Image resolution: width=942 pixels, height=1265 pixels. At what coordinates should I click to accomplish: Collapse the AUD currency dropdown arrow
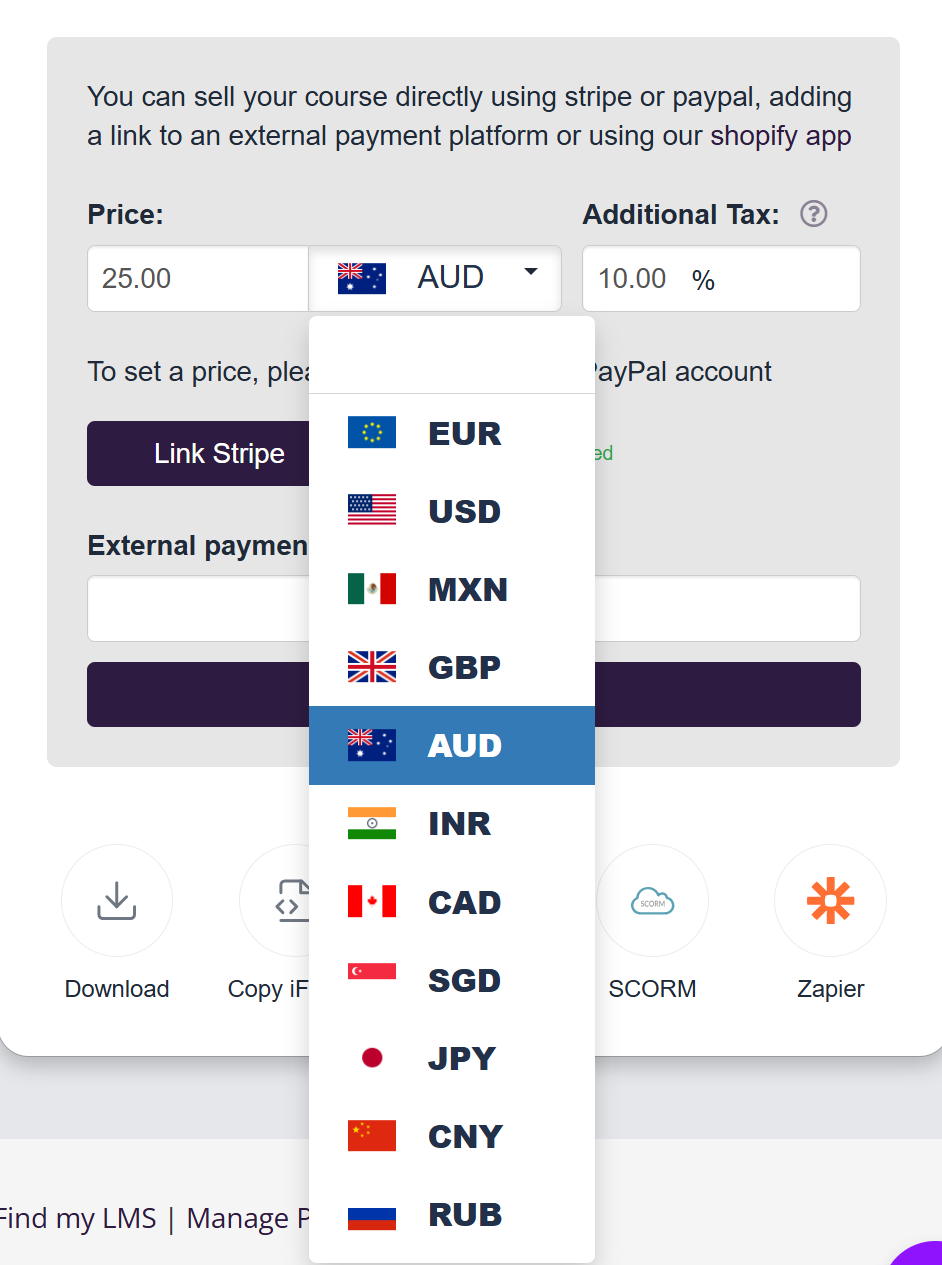tap(531, 272)
